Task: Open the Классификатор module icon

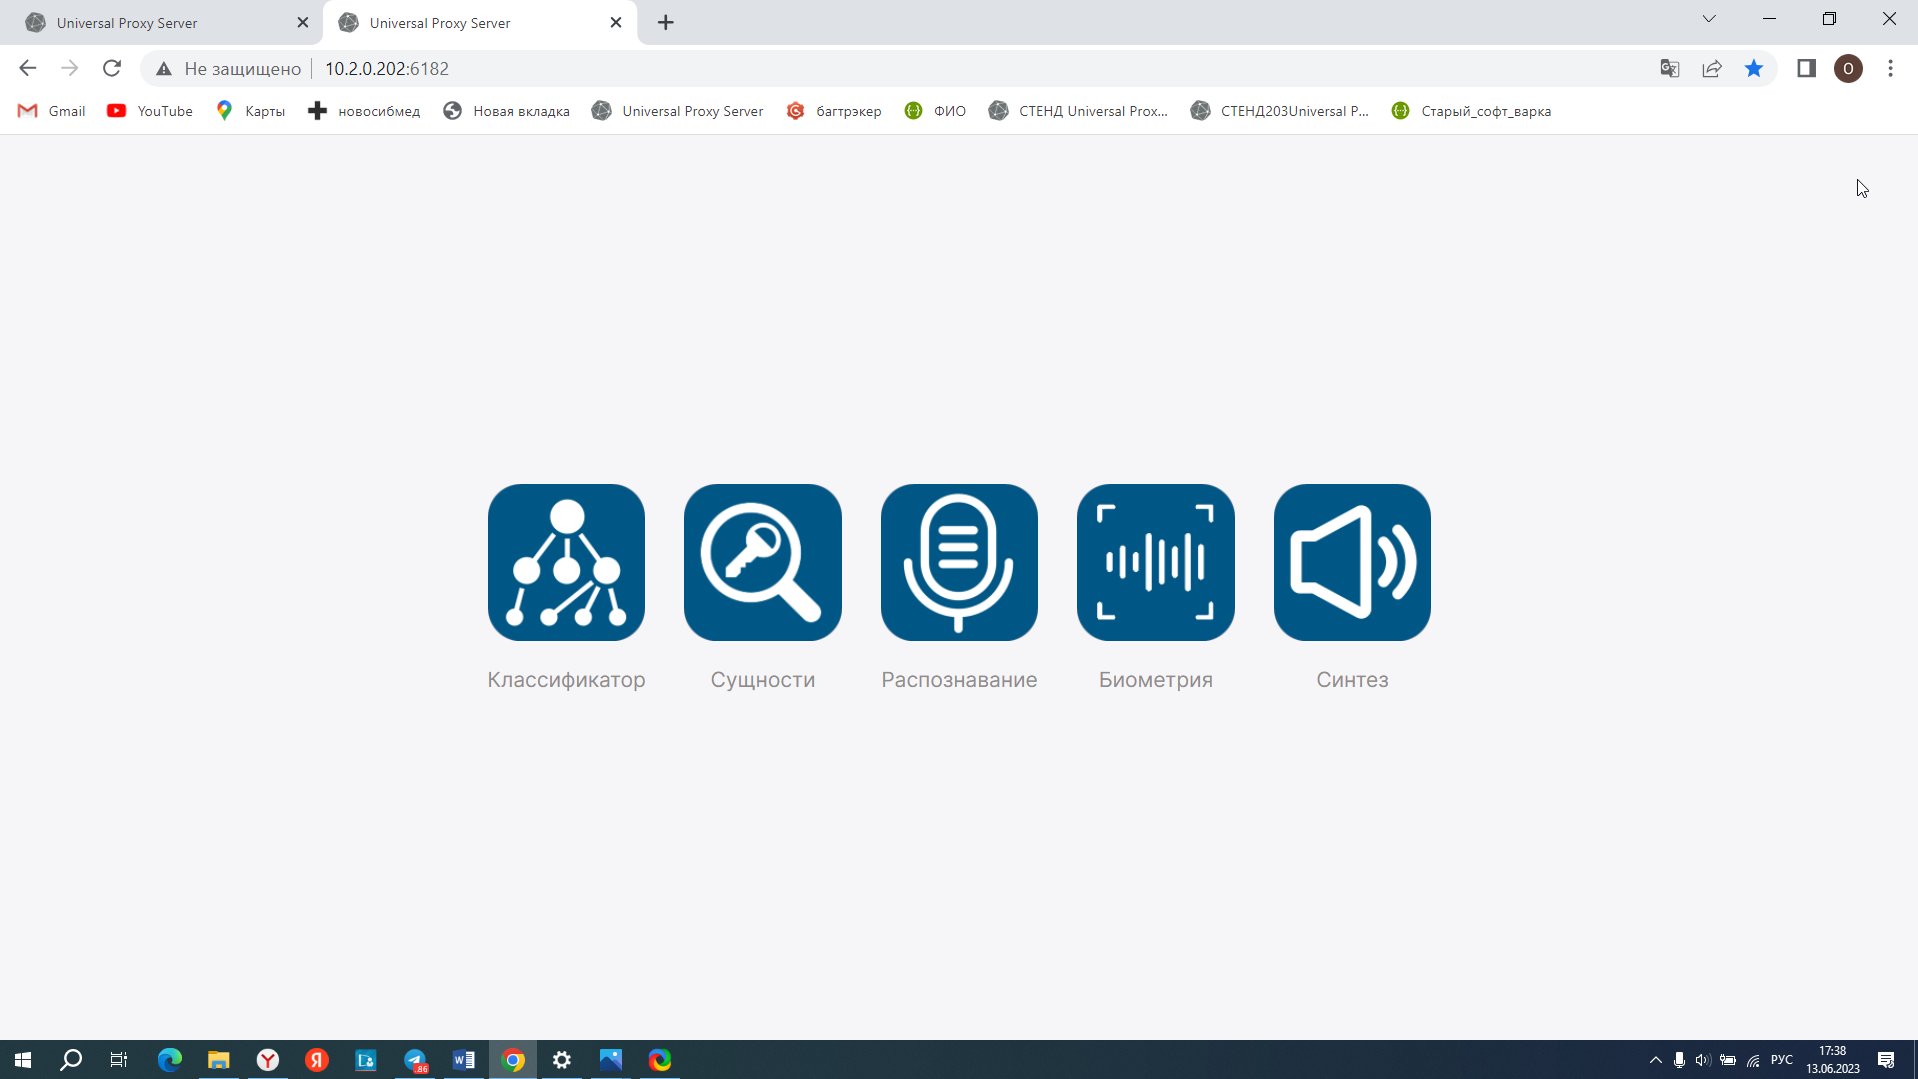Action: pyautogui.click(x=566, y=562)
